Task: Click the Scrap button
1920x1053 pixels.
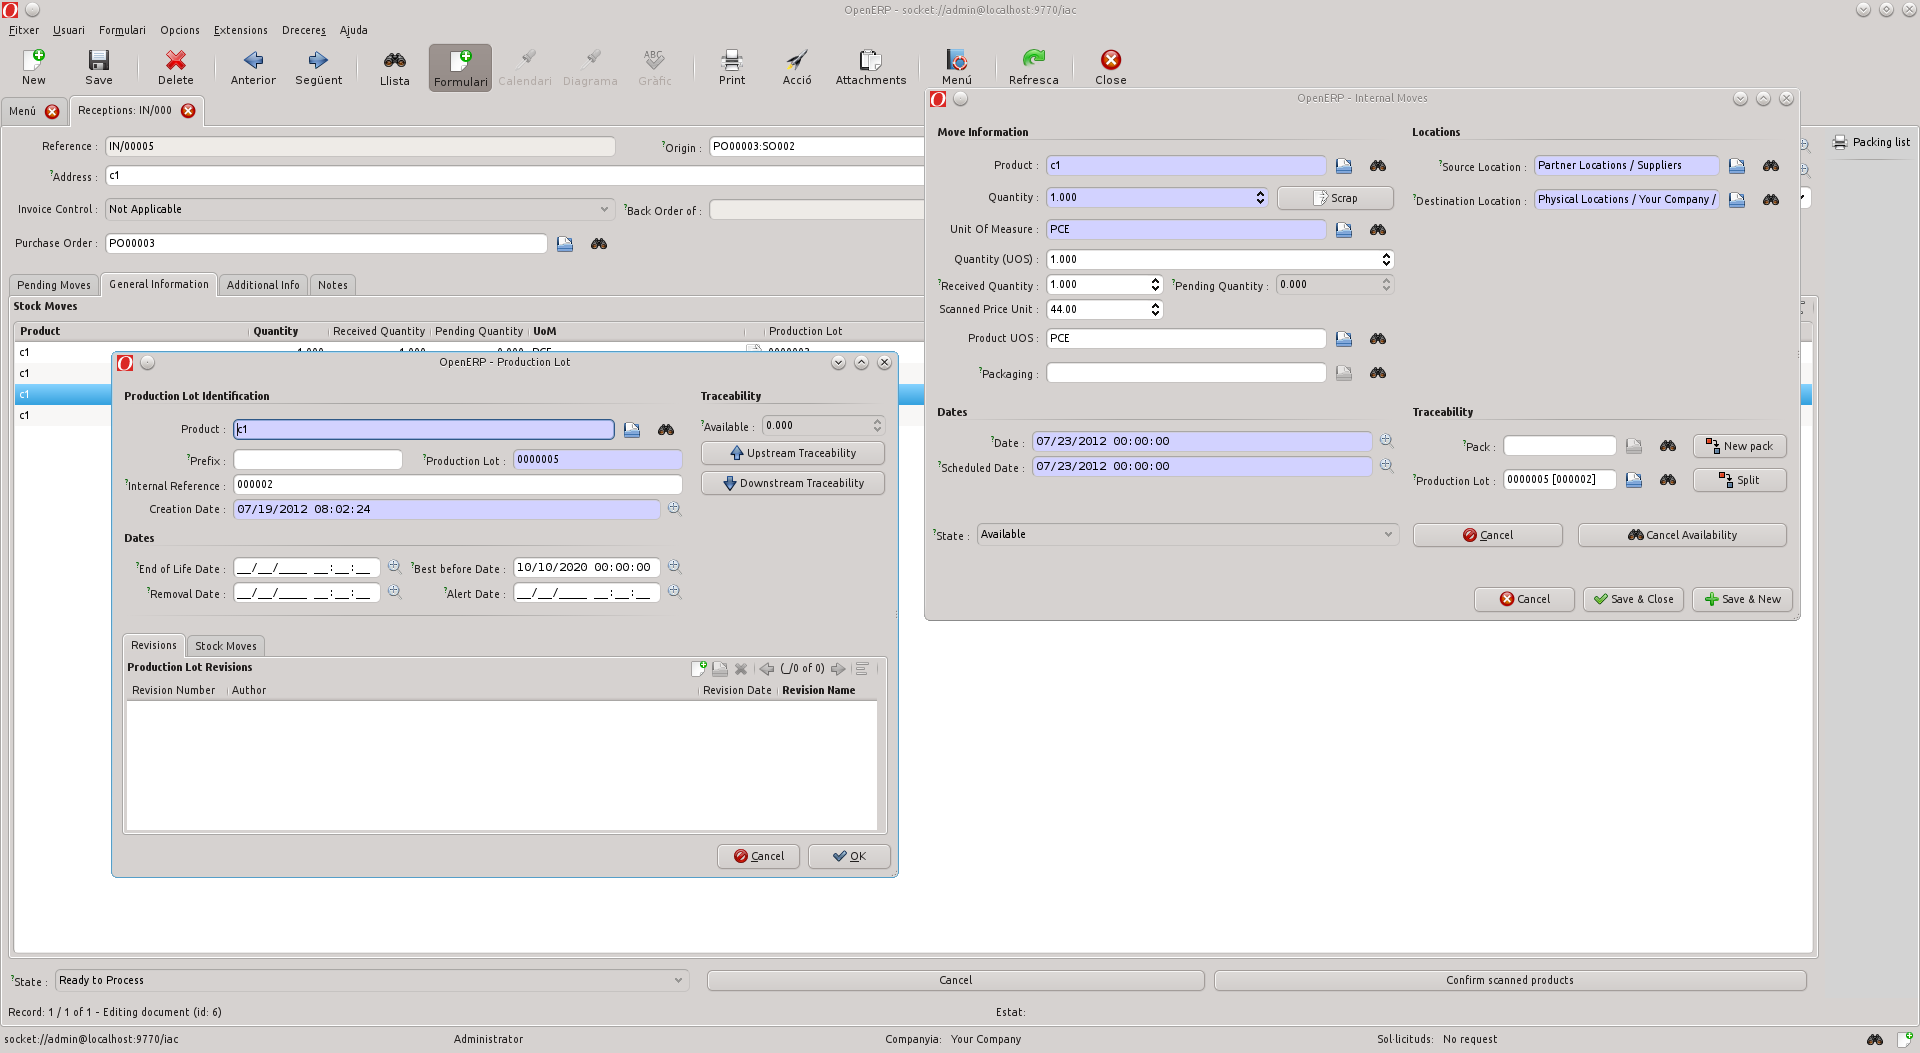Action: tap(1335, 199)
